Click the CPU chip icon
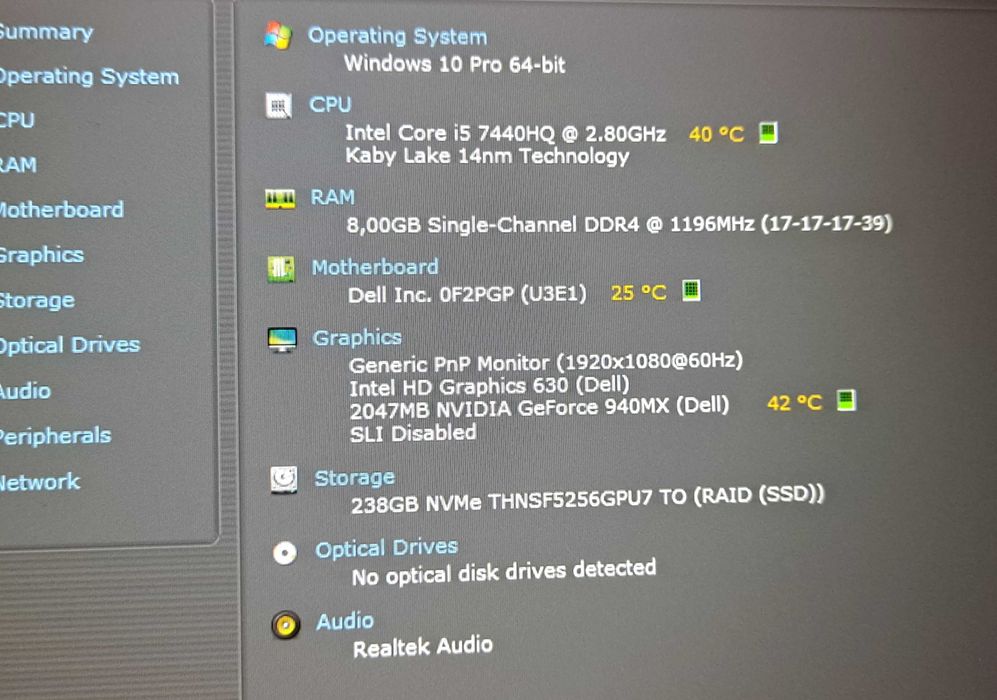997x700 pixels. tap(278, 106)
